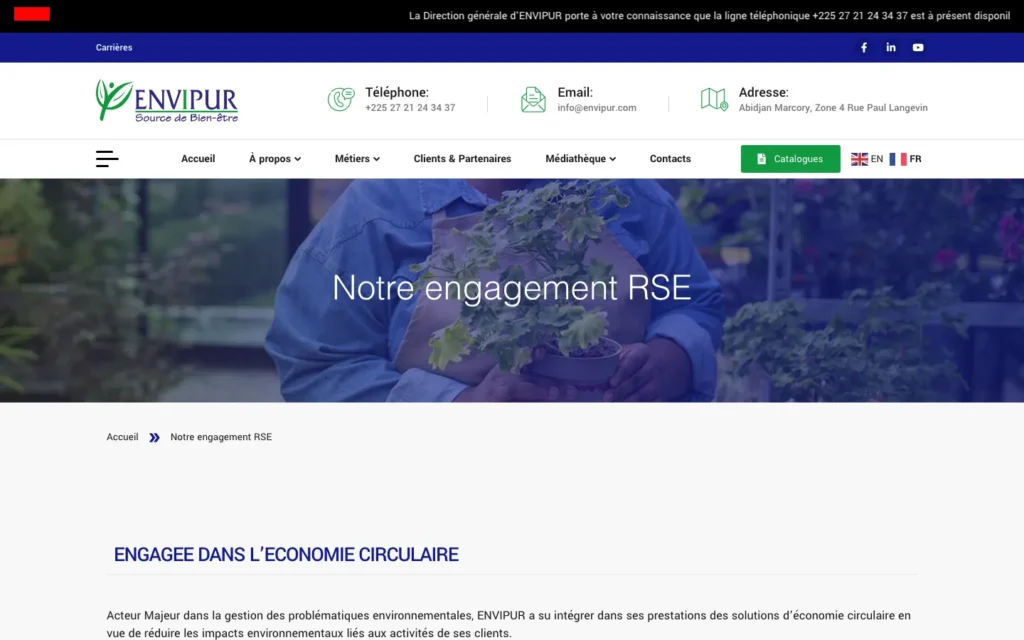Expand the Médiathèque dropdown menu
This screenshot has width=1024, height=640.
(x=581, y=159)
